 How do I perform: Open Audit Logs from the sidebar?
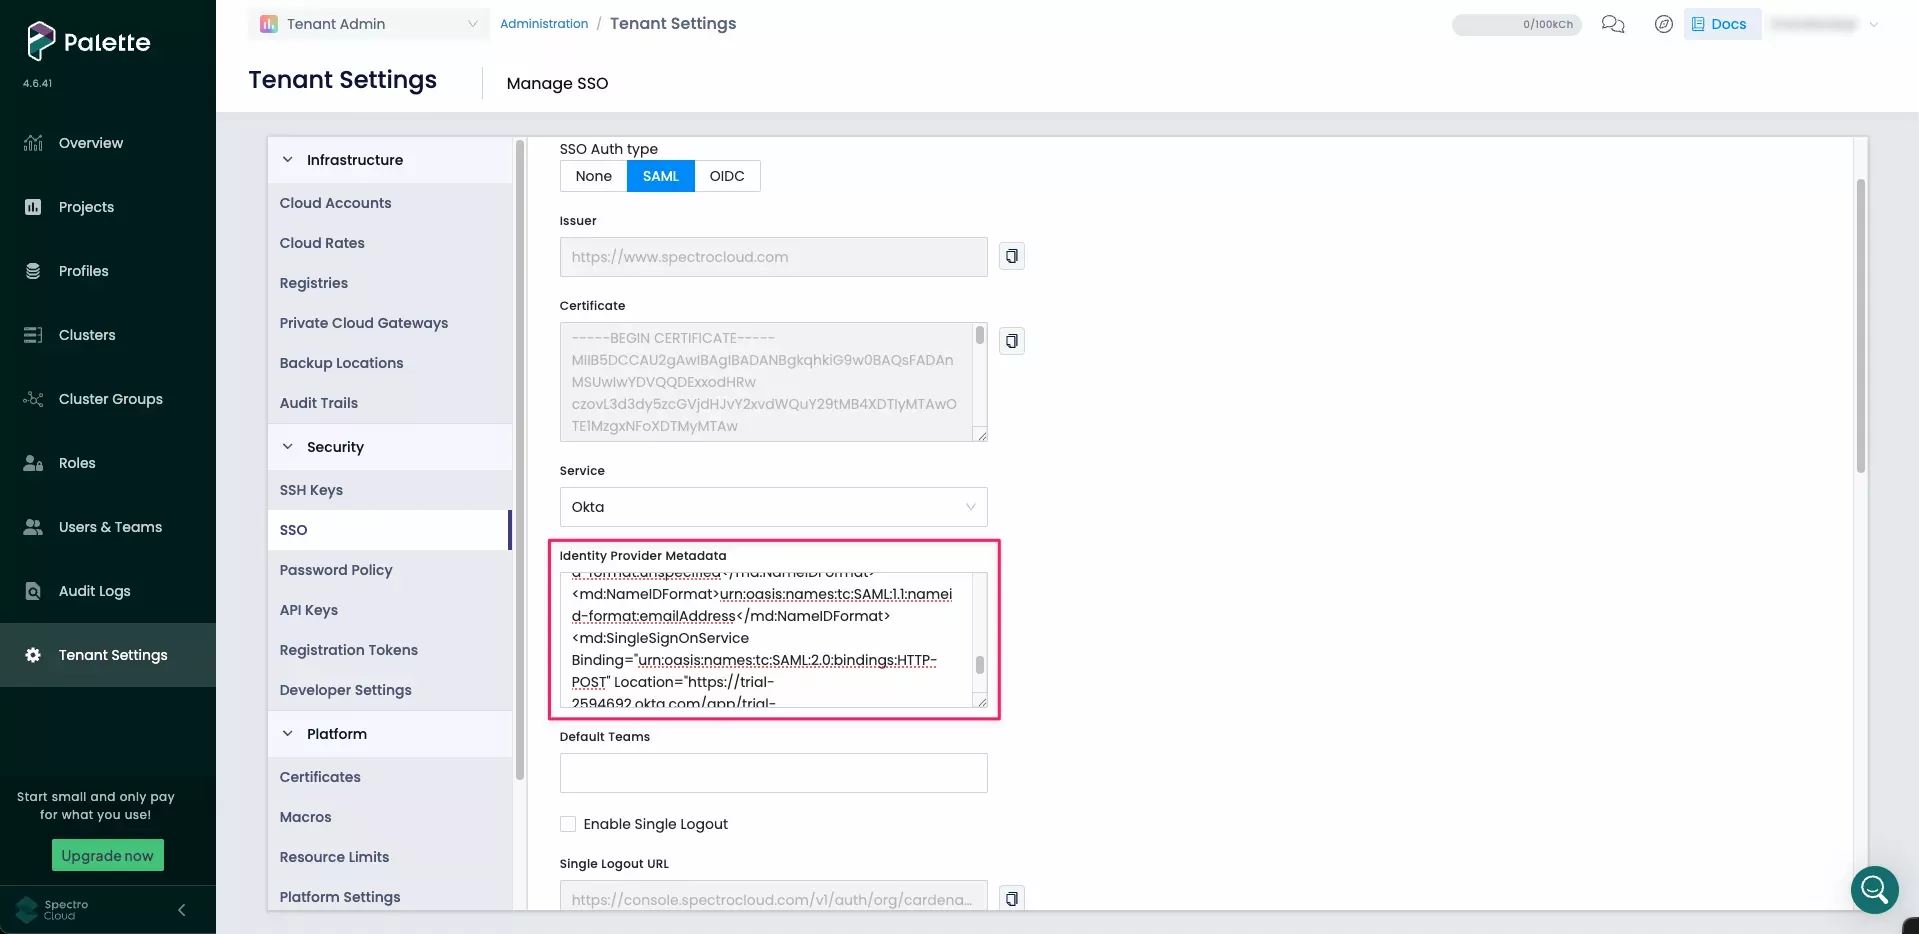click(94, 590)
